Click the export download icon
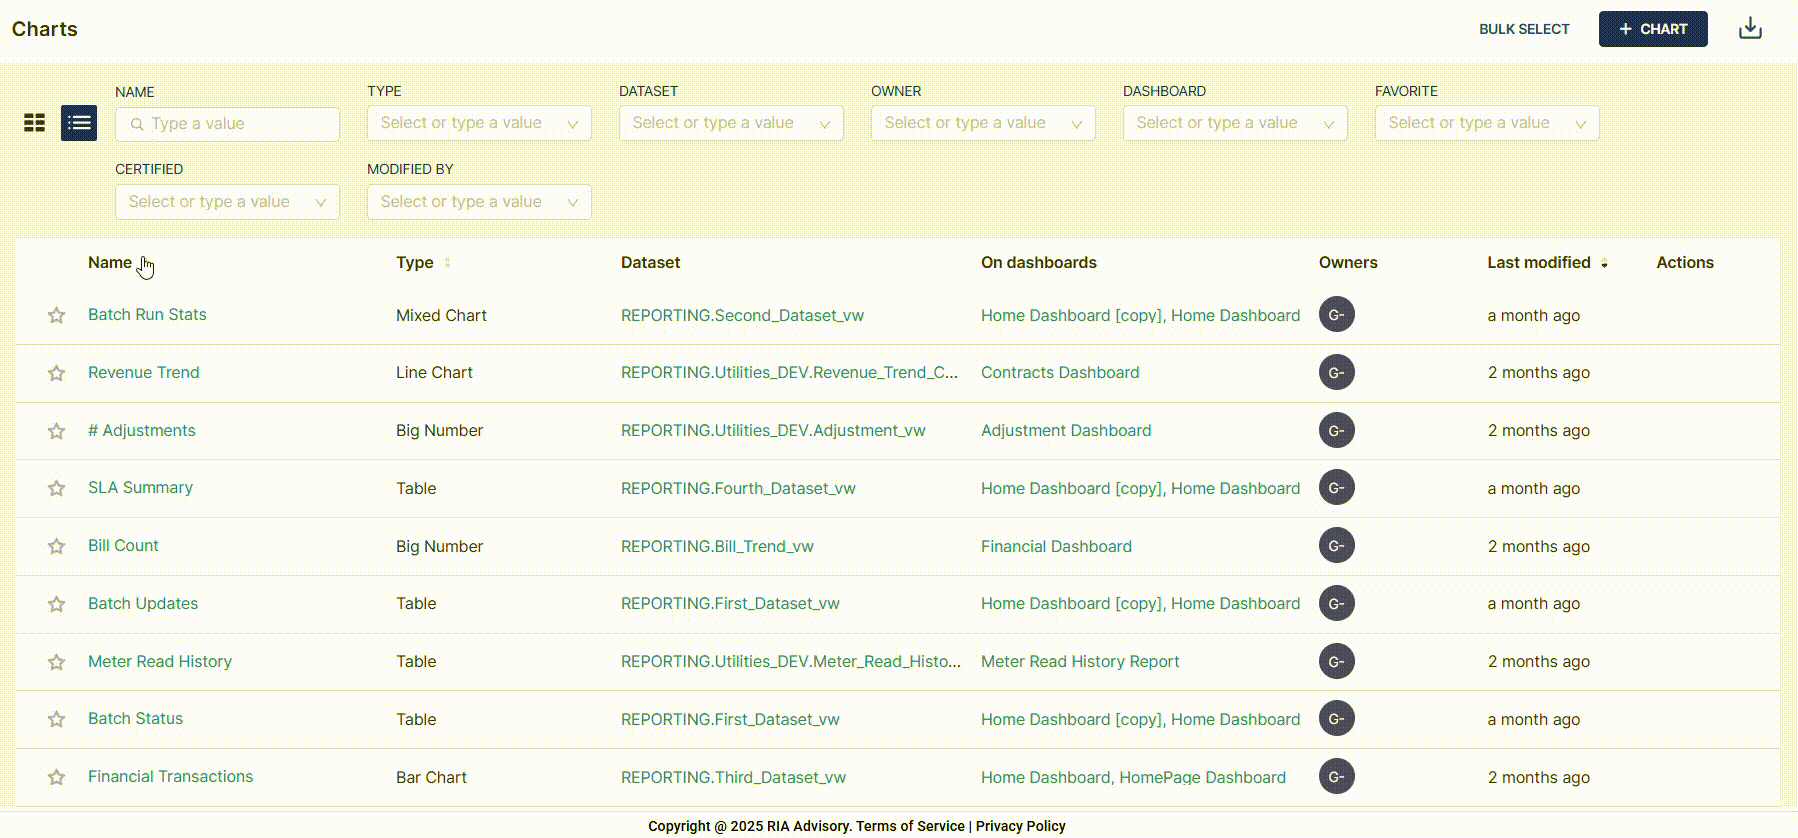The width and height of the screenshot is (1798, 838). click(1750, 29)
